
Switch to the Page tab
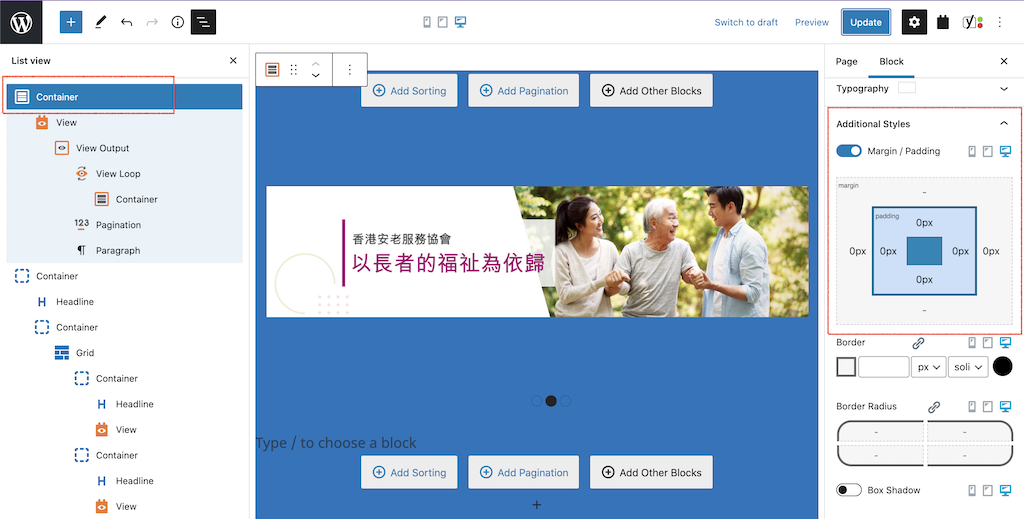(846, 61)
